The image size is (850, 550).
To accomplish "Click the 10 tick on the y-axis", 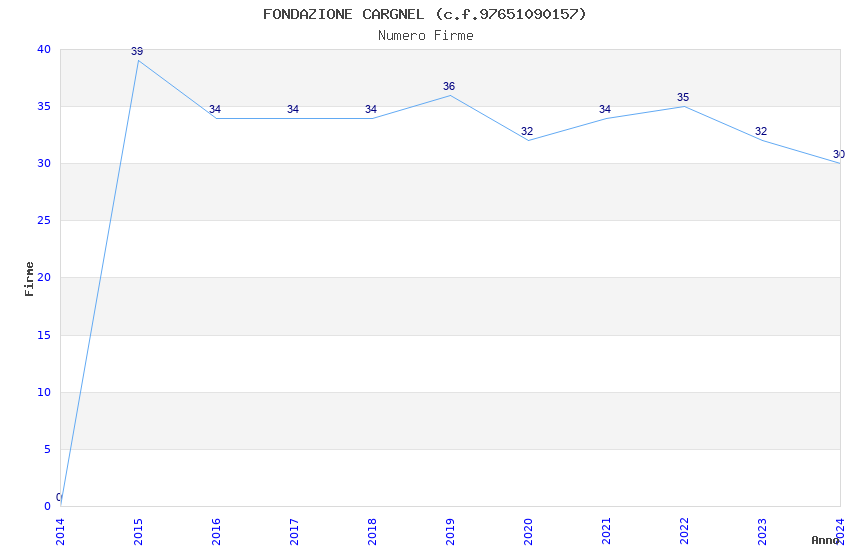I will point(44,392).
